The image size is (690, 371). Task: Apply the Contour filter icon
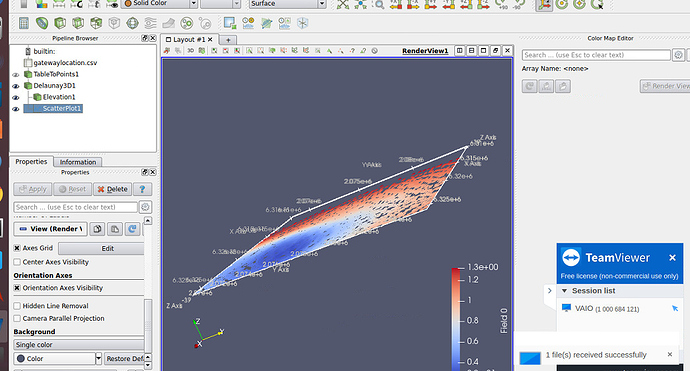(x=42, y=23)
